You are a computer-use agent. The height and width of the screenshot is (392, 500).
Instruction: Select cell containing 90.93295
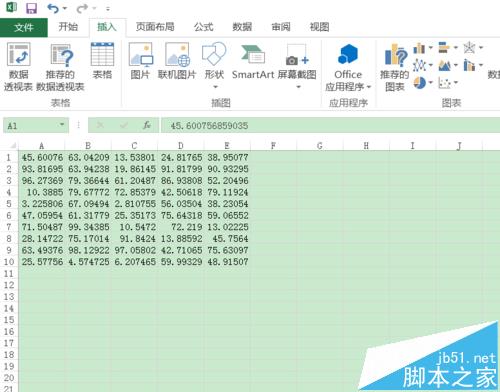click(227, 169)
